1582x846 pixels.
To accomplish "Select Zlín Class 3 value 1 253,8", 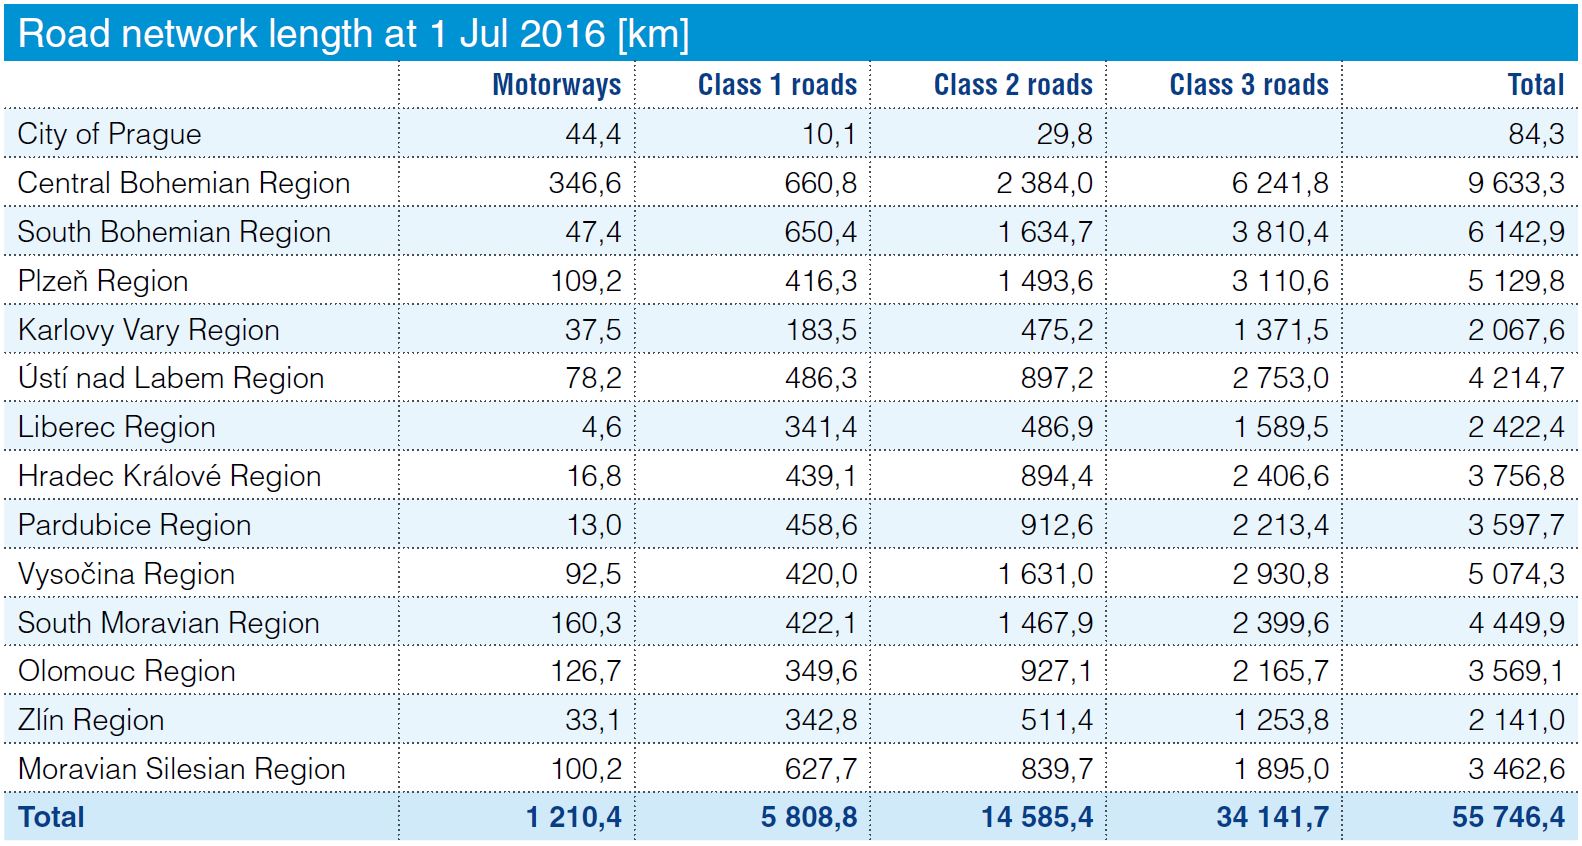I will click(x=1281, y=720).
